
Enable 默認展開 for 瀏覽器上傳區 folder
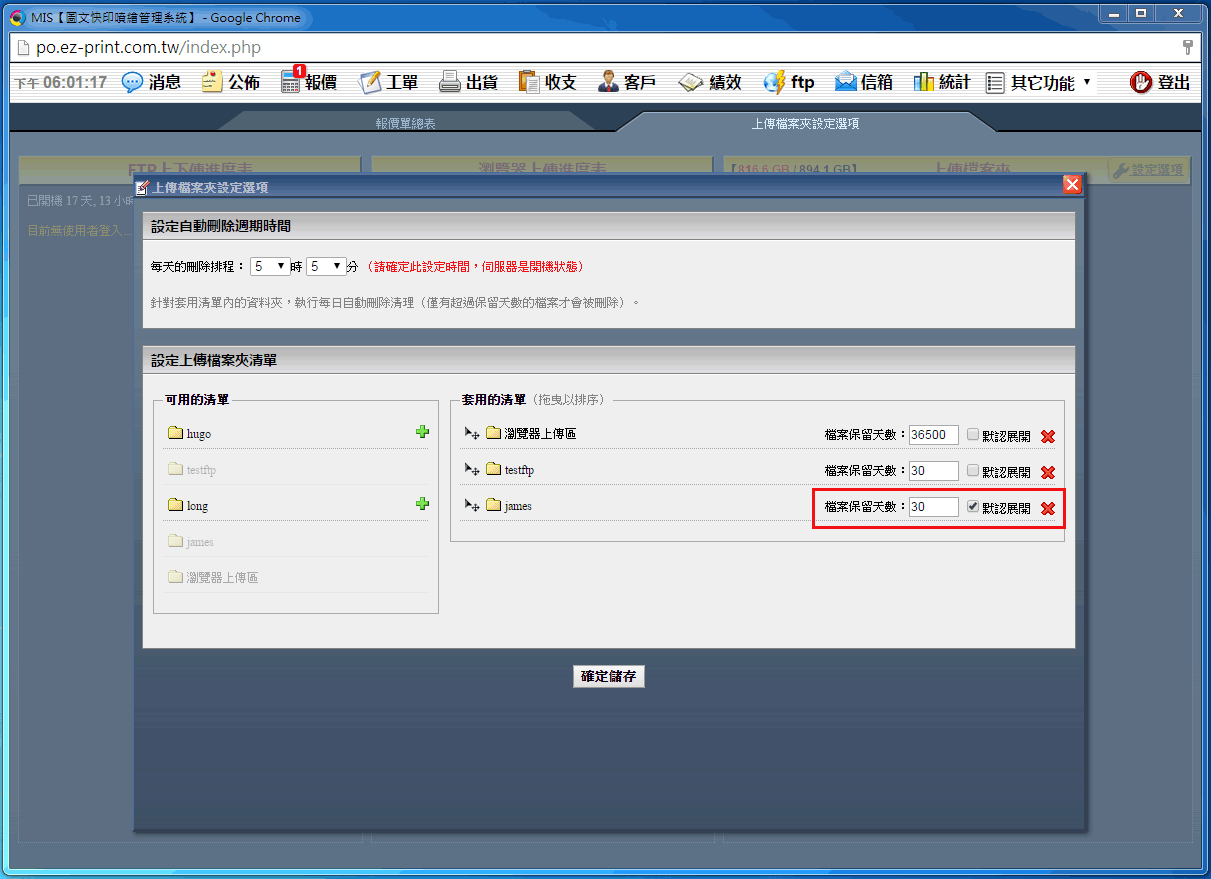[973, 435]
